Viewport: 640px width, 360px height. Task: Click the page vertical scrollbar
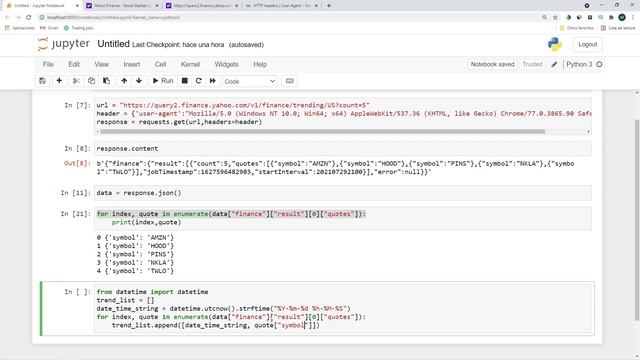coord(637,220)
